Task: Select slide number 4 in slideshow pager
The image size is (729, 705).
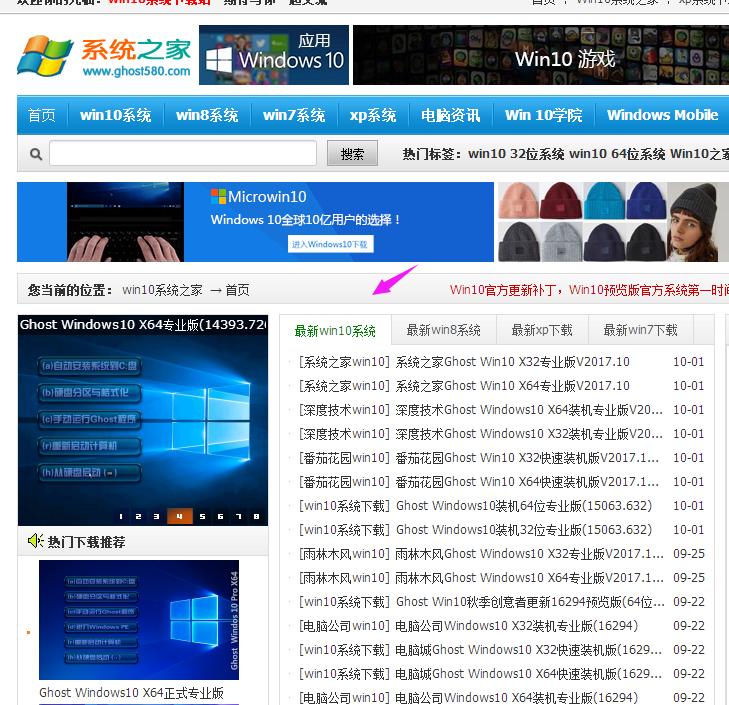Action: pyautogui.click(x=180, y=517)
